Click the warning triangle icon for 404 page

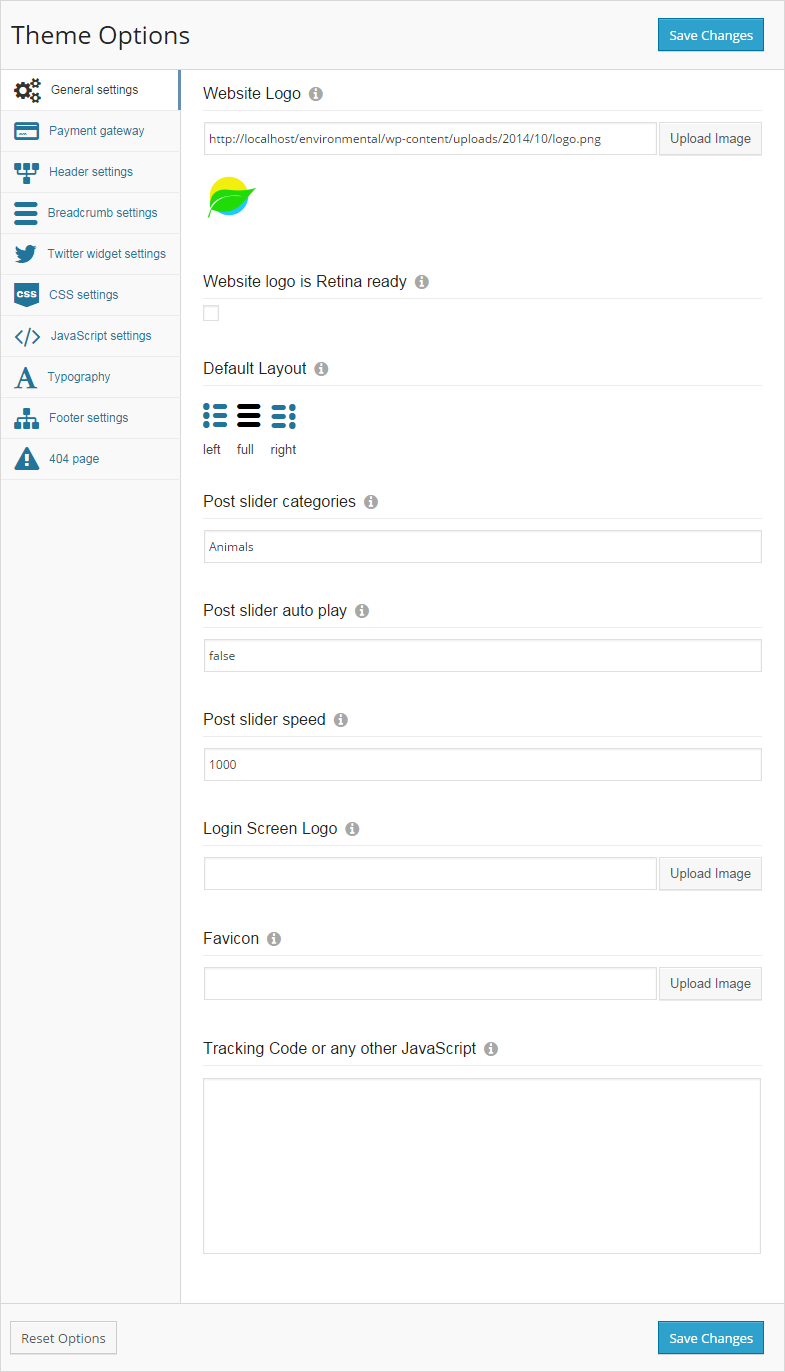pyautogui.click(x=27, y=459)
